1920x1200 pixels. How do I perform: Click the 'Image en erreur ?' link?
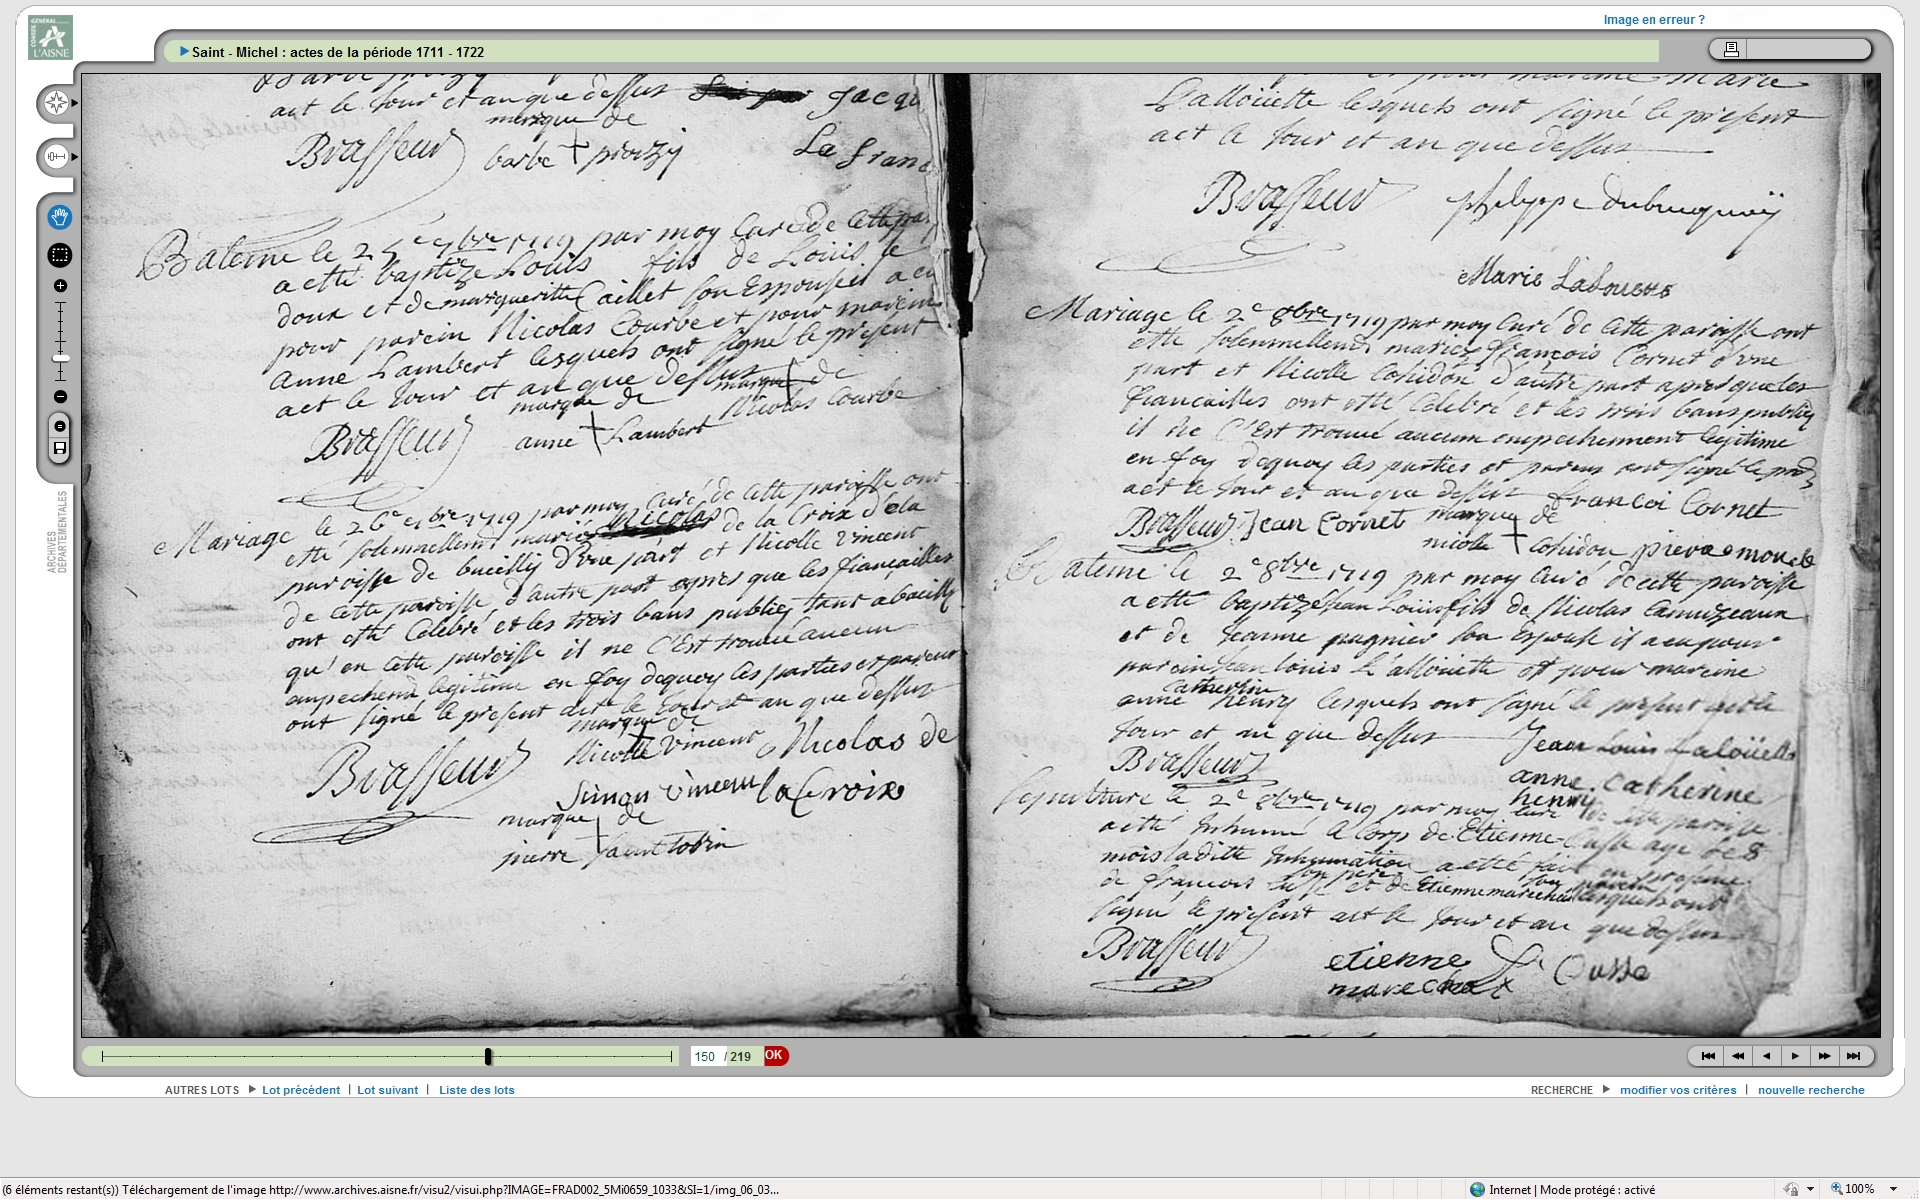(1653, 19)
